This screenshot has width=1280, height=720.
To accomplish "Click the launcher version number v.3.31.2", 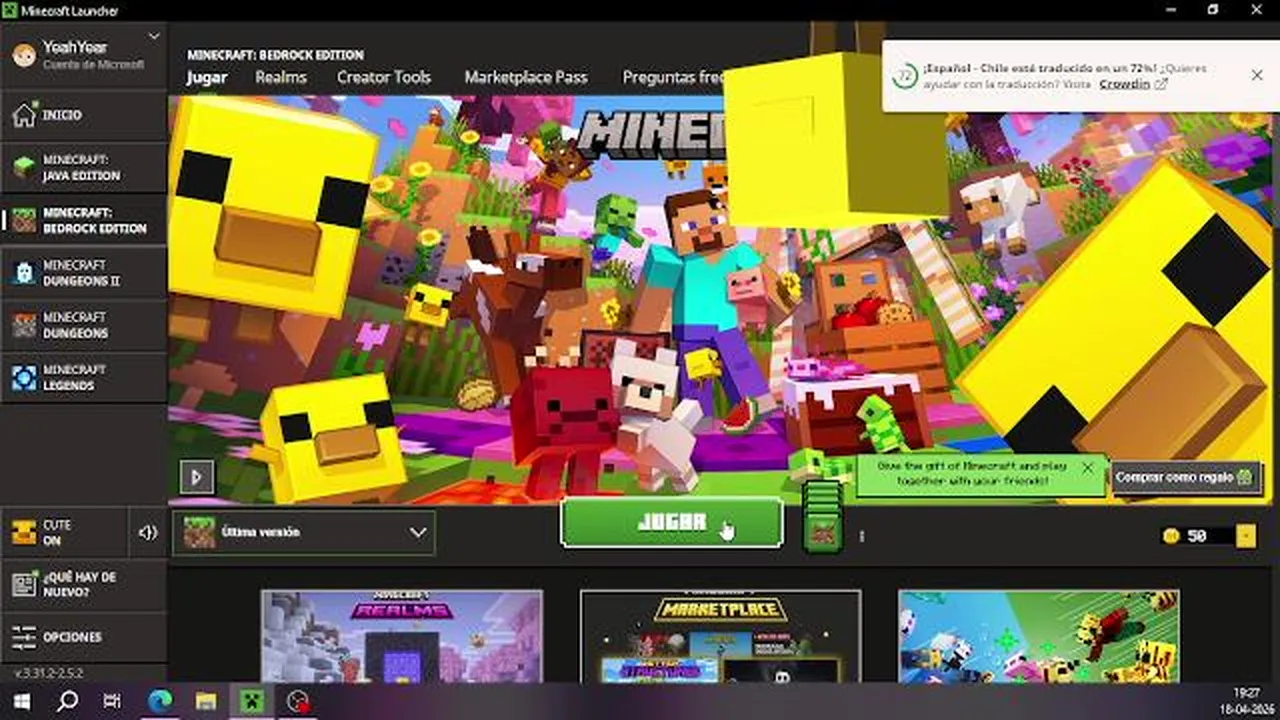I will [x=48, y=674].
